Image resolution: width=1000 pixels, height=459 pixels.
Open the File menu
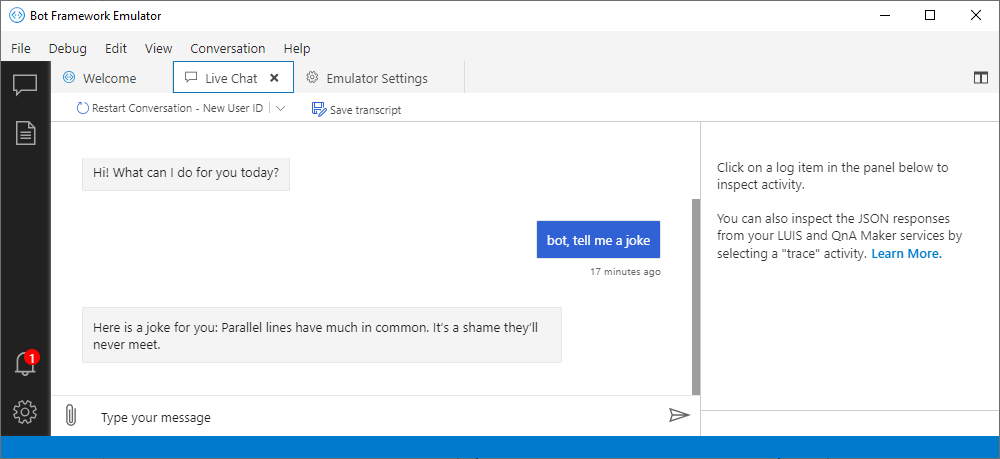coord(21,48)
